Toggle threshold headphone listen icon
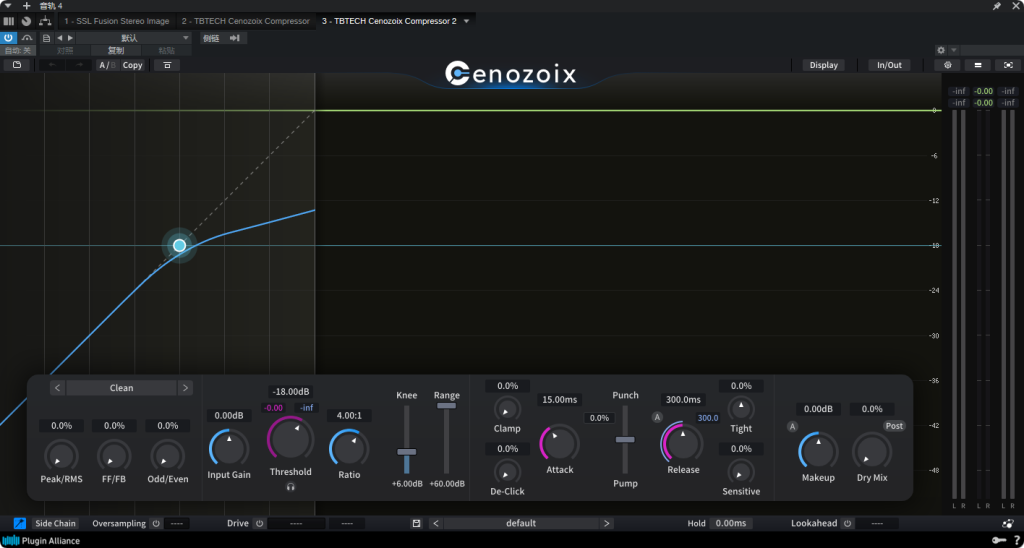The height and width of the screenshot is (548, 1024). pos(291,487)
